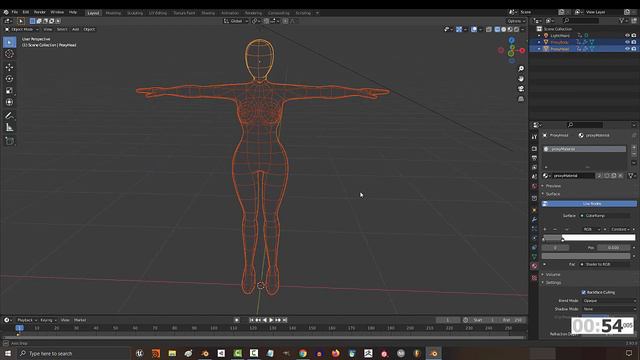
Task: Select the Transform tool
Action: pos(9,102)
